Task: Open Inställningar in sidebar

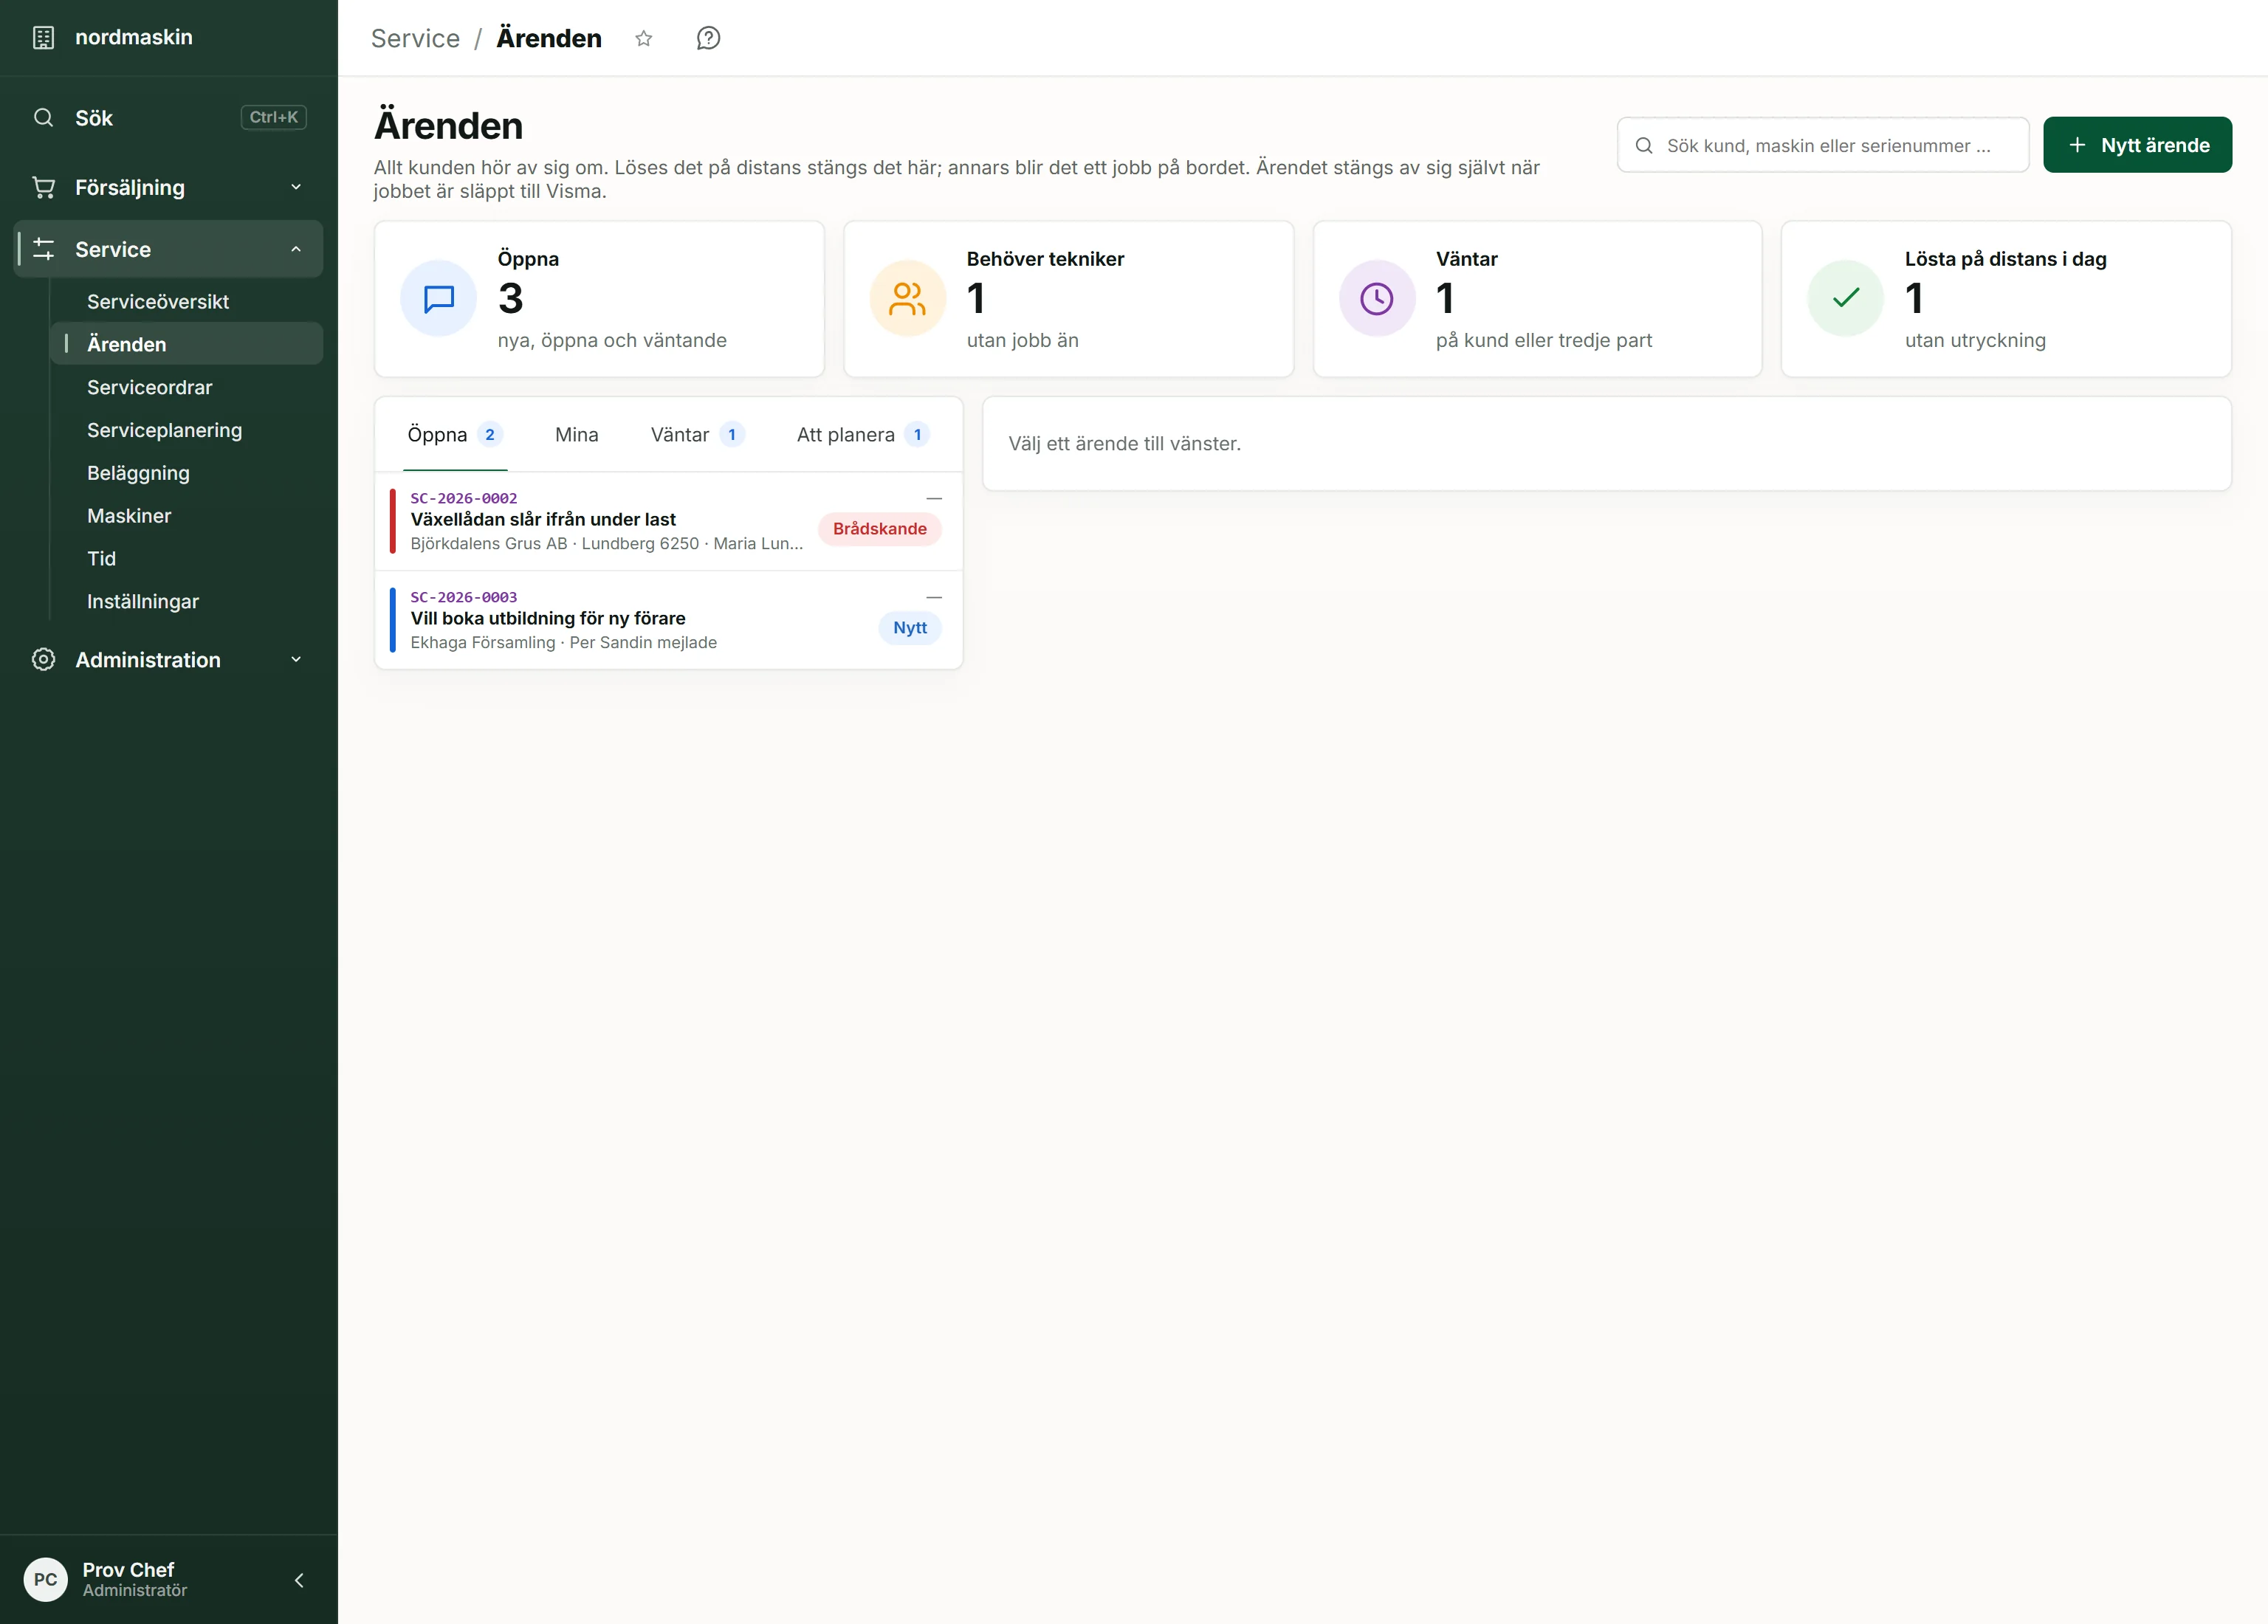Action: click(187, 602)
